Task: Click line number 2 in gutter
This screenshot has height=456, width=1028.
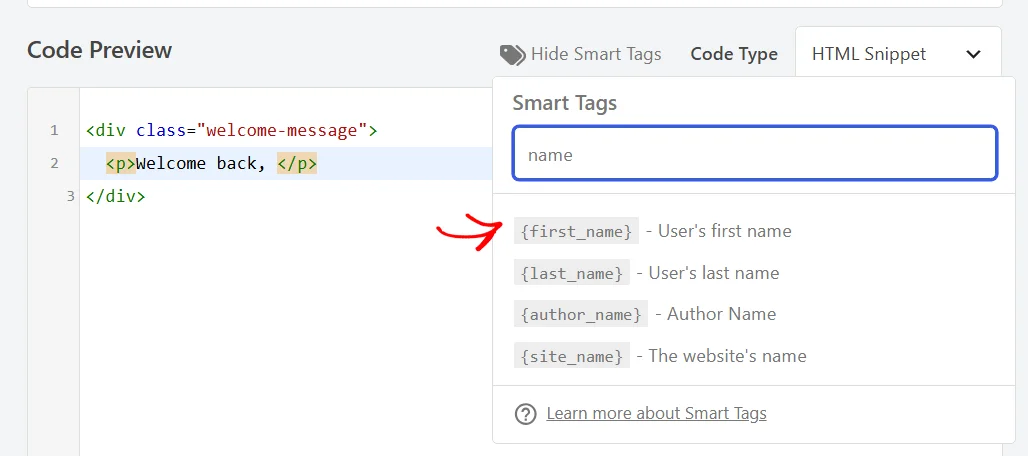Action: coord(54,163)
